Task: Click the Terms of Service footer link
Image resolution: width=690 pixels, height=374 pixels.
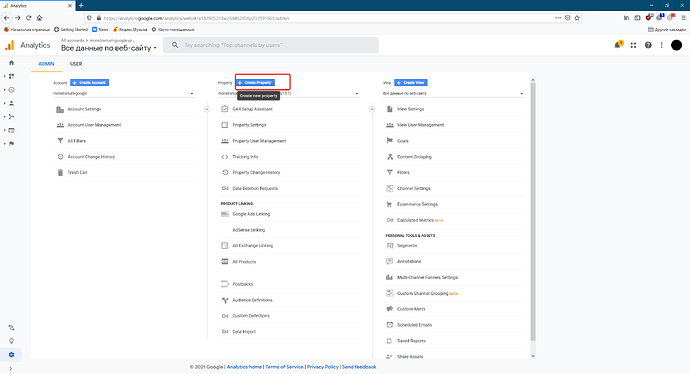Action: click(284, 367)
